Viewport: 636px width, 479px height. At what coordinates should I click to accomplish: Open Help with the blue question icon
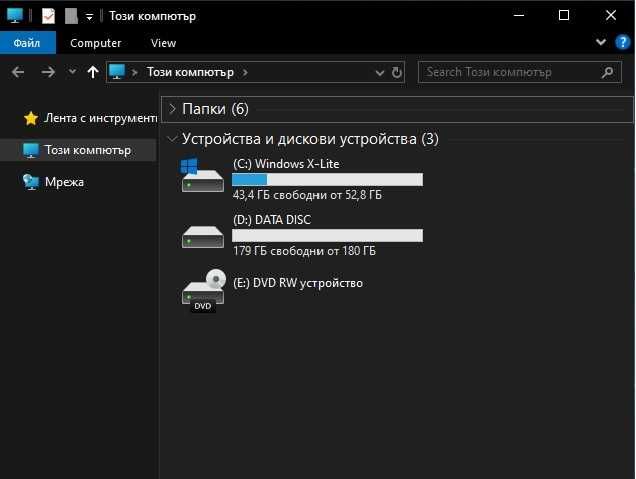pyautogui.click(x=622, y=42)
